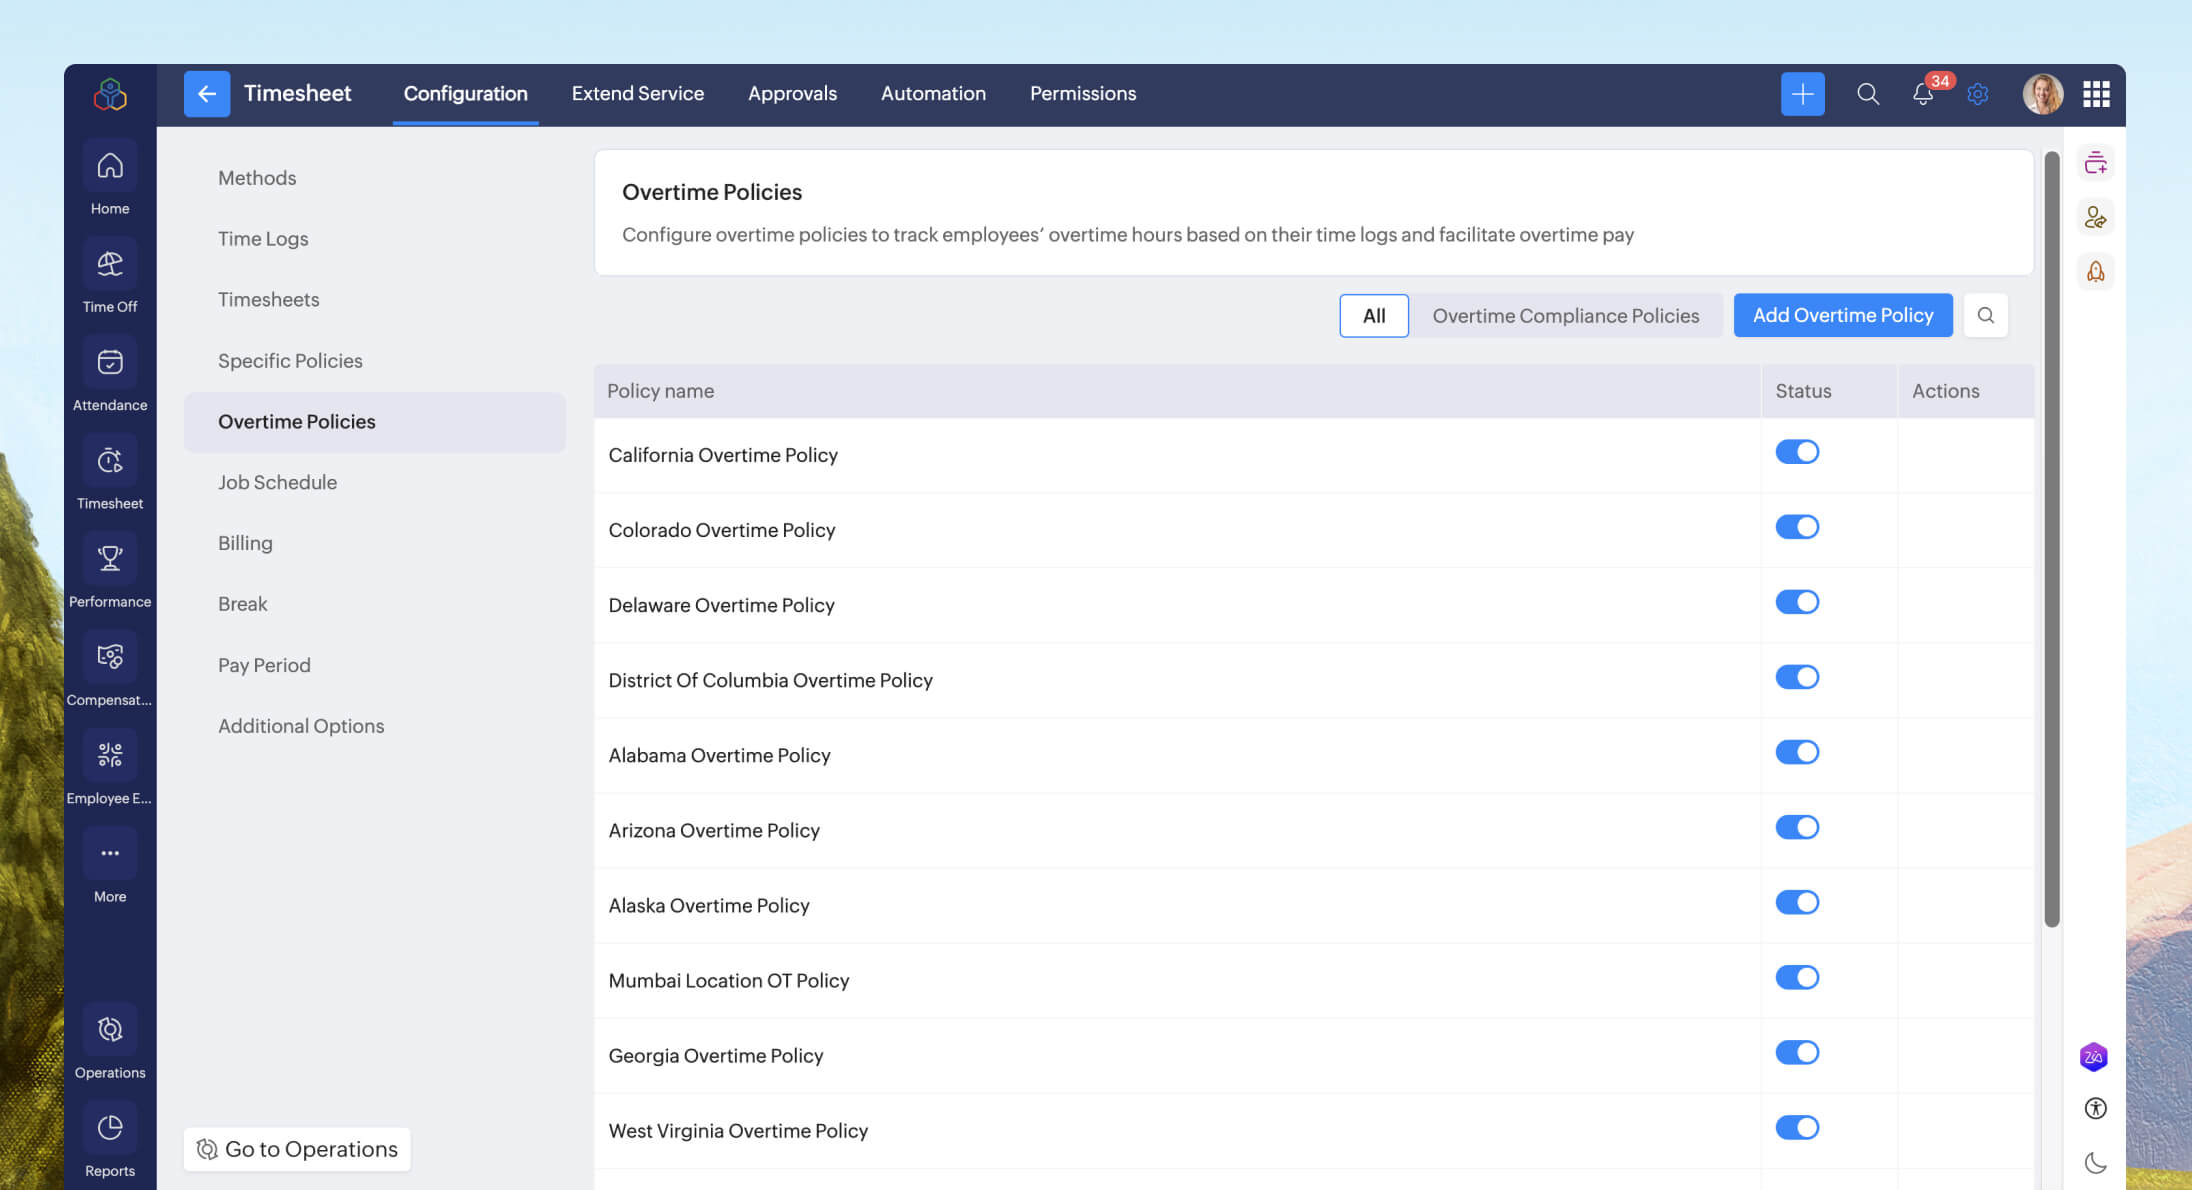Image resolution: width=2192 pixels, height=1190 pixels.
Task: Select the All filter tab
Action: pyautogui.click(x=1374, y=316)
